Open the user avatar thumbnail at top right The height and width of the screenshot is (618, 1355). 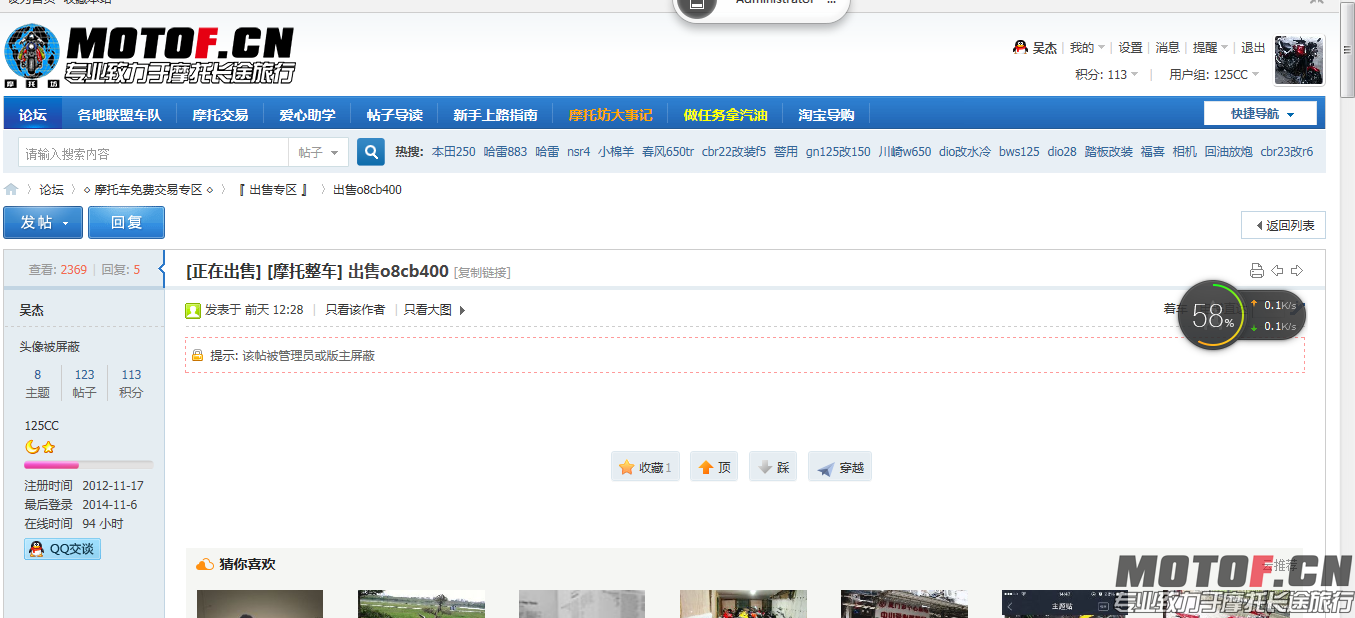1299,60
